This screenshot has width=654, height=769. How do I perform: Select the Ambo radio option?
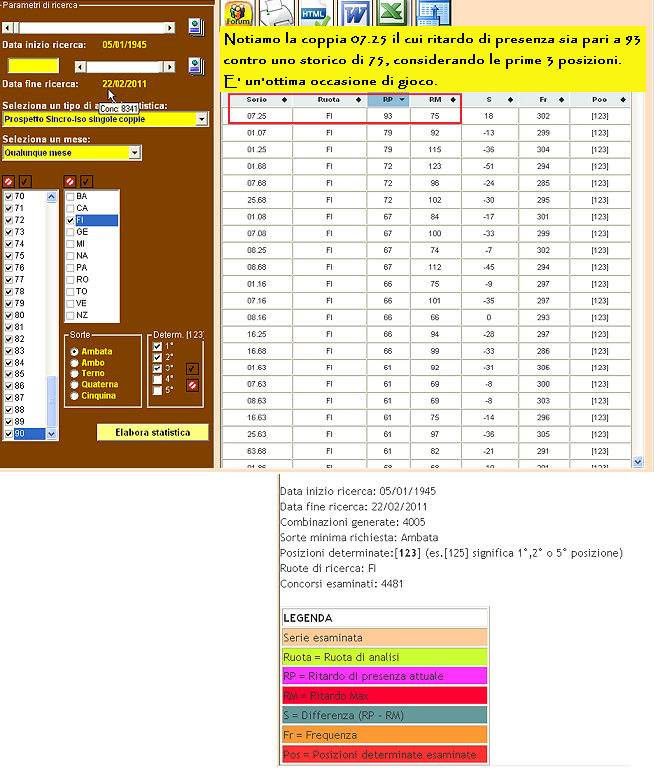pyautogui.click(x=74, y=363)
